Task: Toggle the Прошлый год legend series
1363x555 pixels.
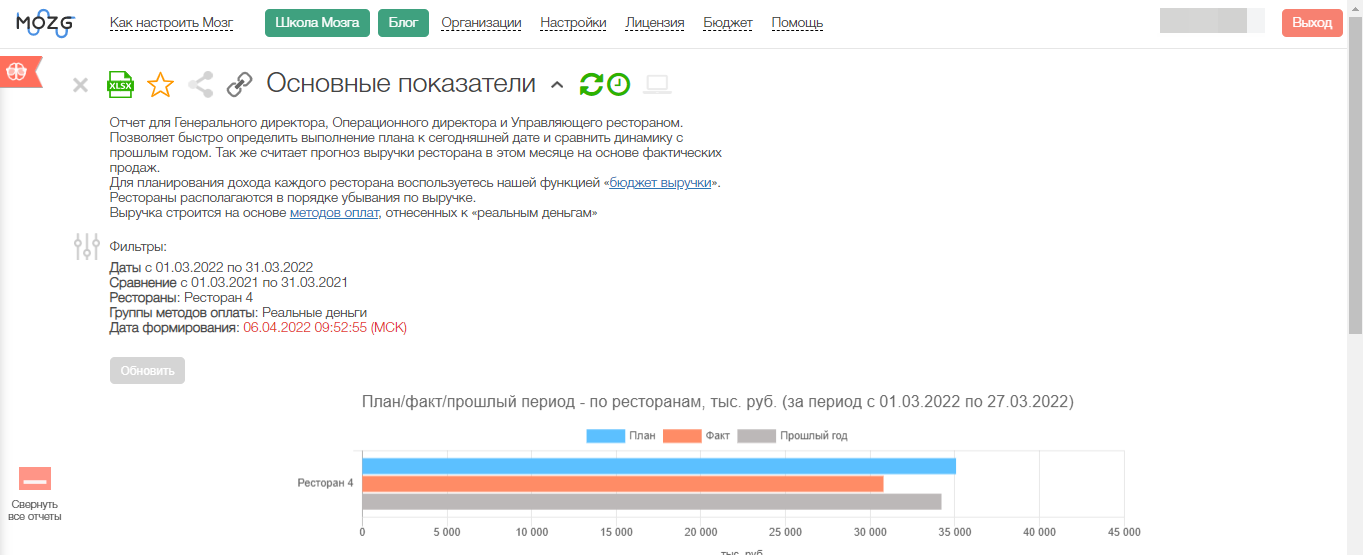Action: point(792,436)
